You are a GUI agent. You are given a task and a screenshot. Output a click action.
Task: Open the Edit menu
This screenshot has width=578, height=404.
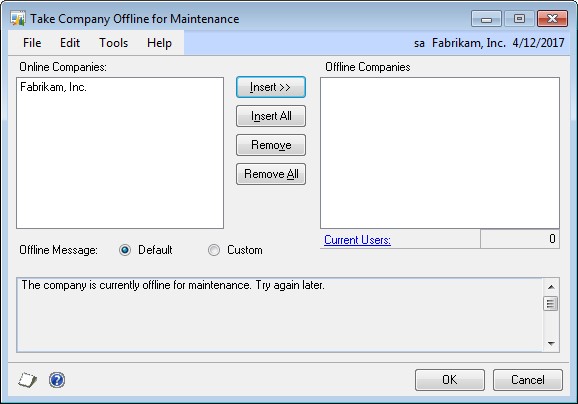[x=70, y=43]
